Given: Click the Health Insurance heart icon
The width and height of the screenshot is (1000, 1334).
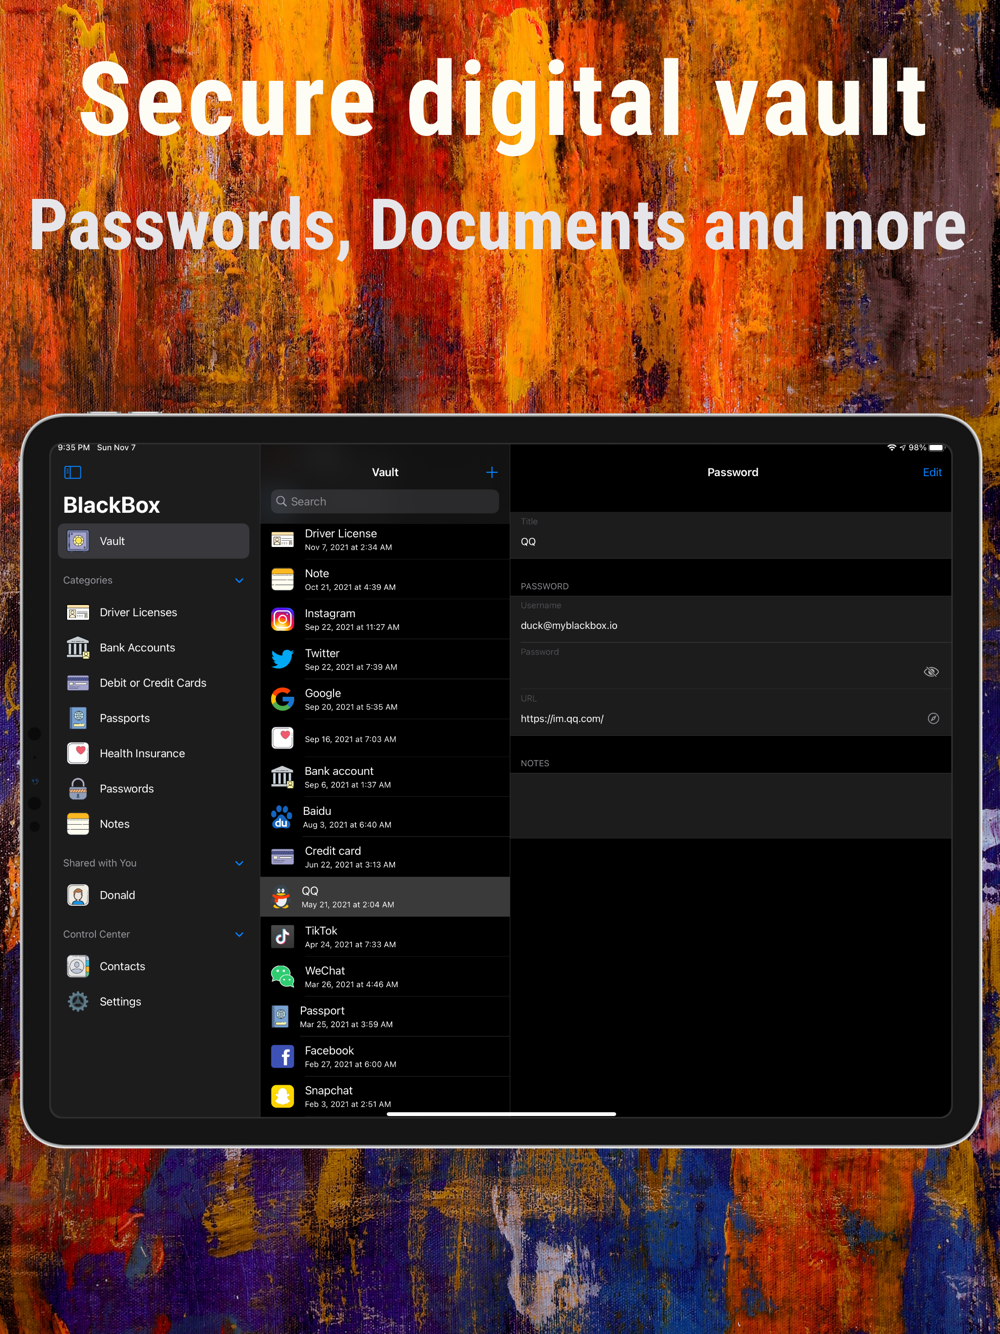Looking at the screenshot, I should [78, 753].
